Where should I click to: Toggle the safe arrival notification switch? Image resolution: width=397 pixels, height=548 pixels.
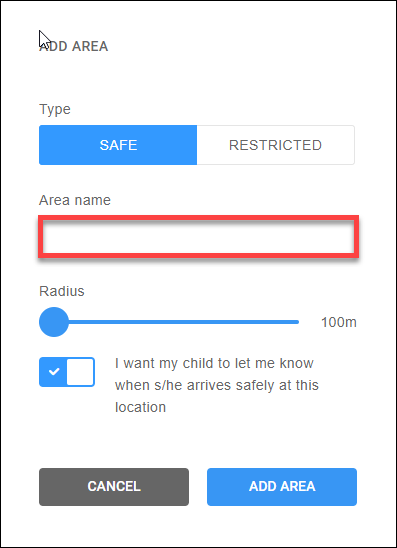67,372
